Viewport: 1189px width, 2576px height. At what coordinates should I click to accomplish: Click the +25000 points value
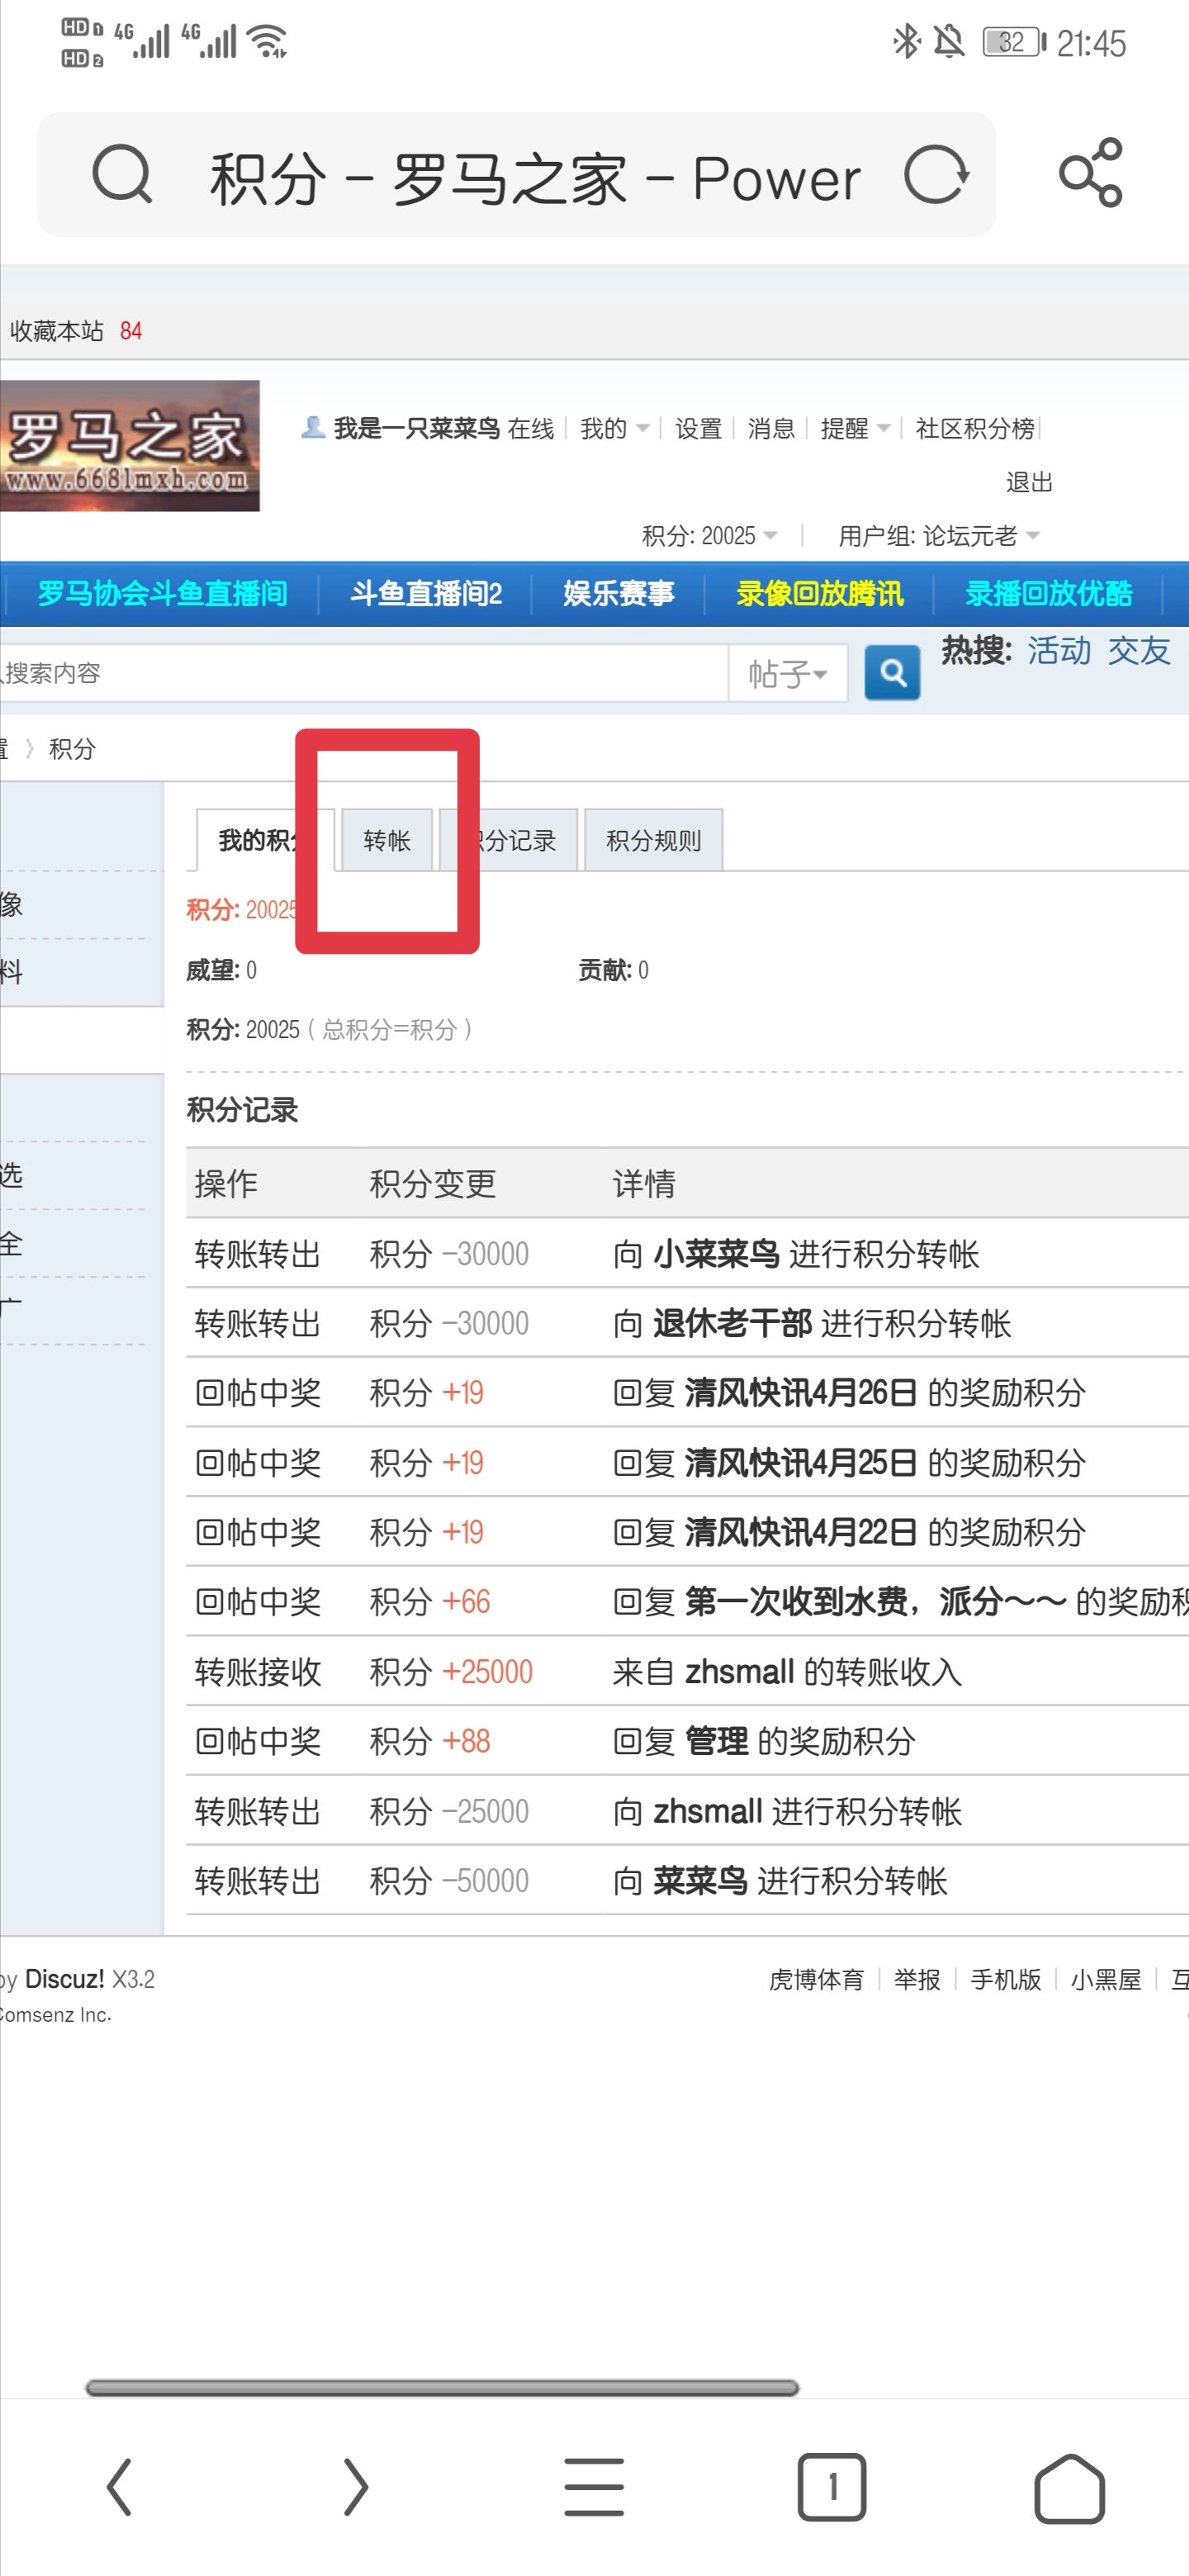(x=488, y=1672)
